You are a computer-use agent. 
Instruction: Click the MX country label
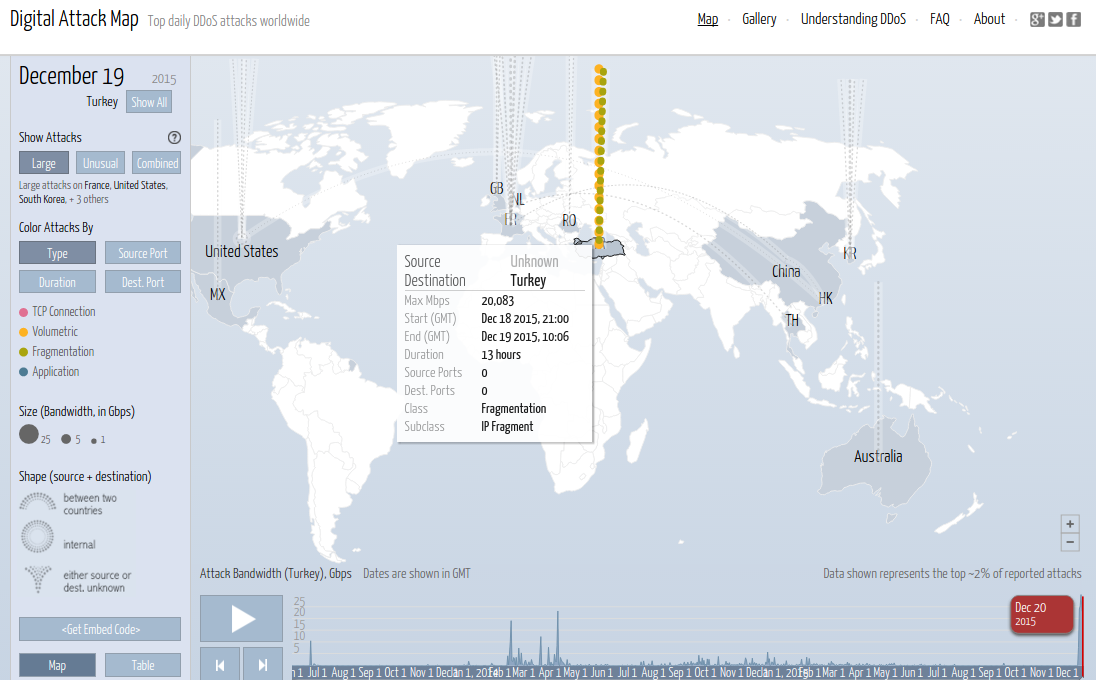(217, 294)
